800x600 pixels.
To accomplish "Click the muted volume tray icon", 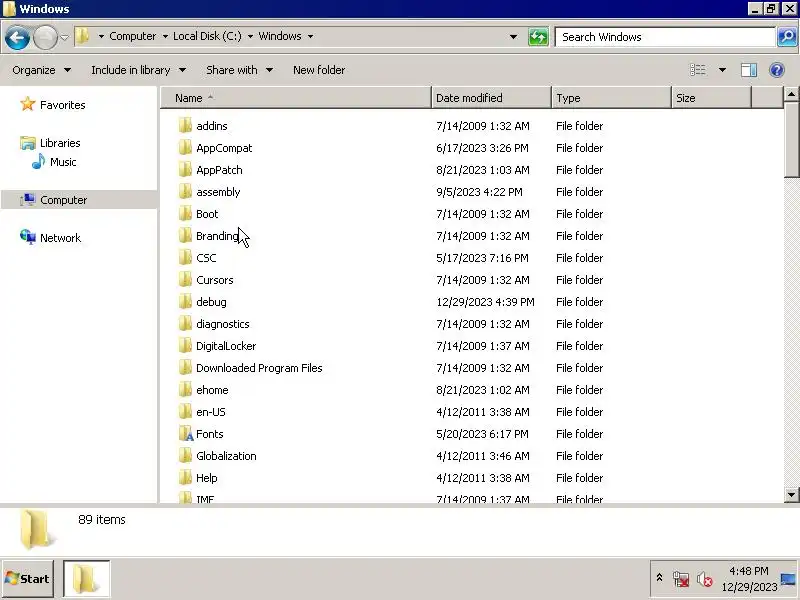I will coord(705,579).
